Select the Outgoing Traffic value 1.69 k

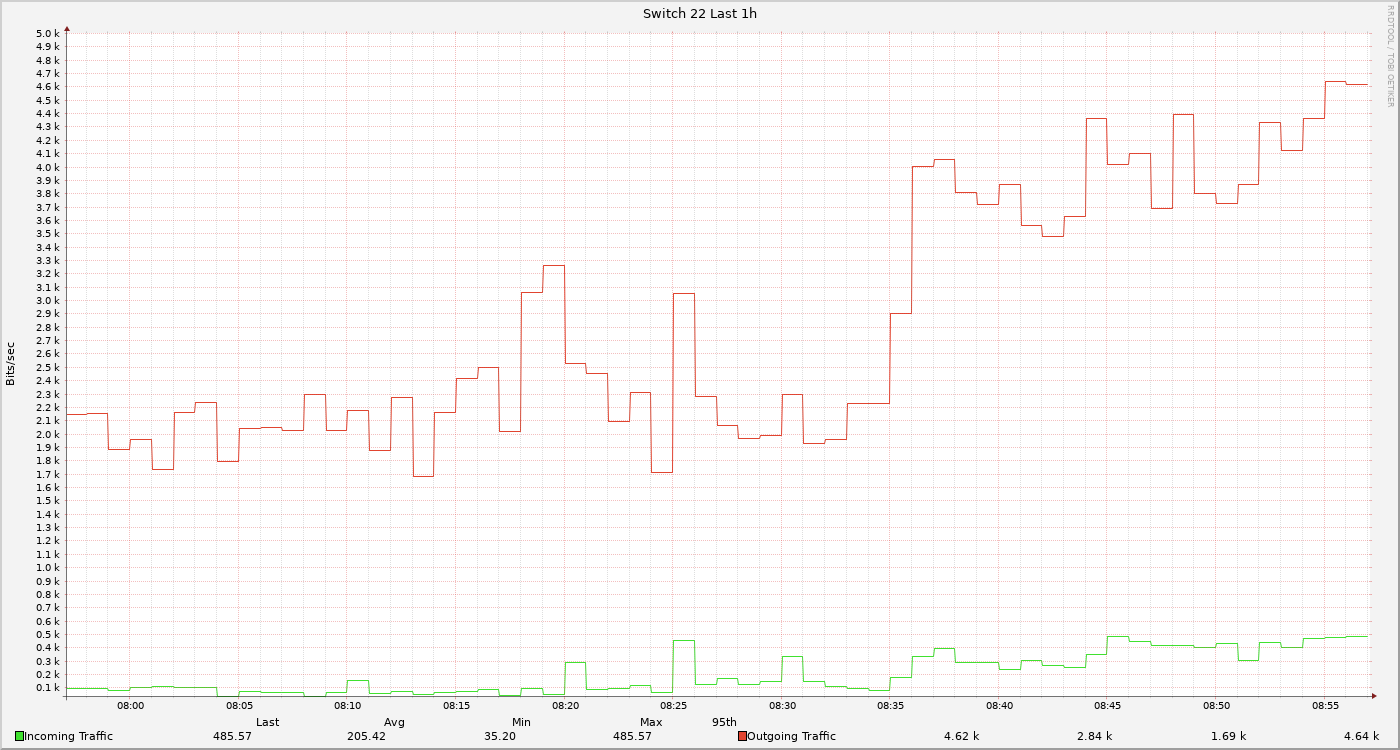1228,737
